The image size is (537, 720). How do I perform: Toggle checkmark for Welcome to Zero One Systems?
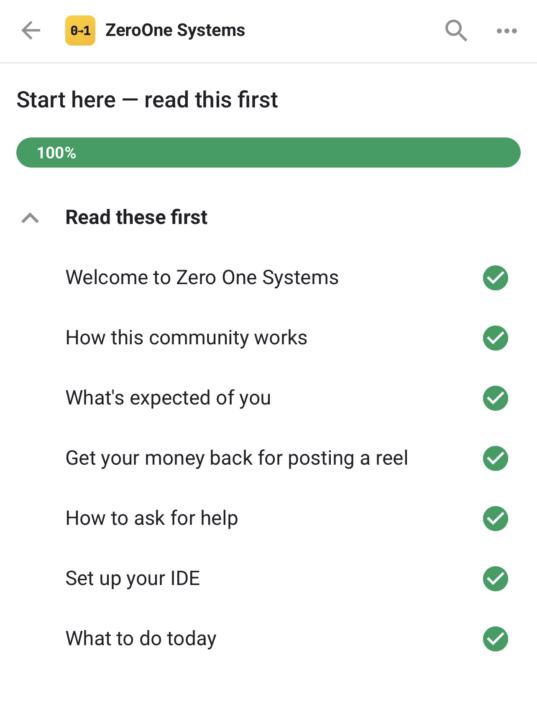495,278
